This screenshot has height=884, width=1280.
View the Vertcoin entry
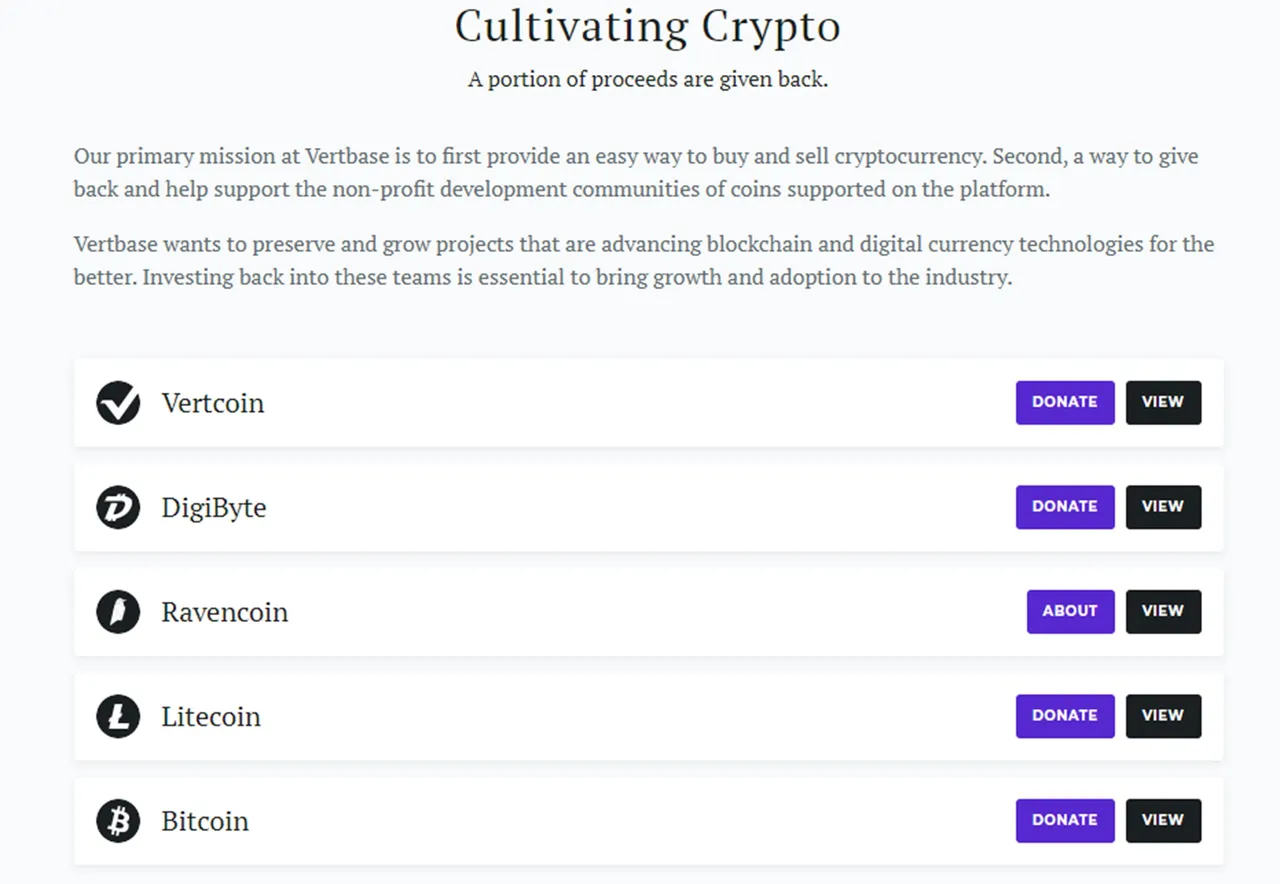(x=1163, y=402)
